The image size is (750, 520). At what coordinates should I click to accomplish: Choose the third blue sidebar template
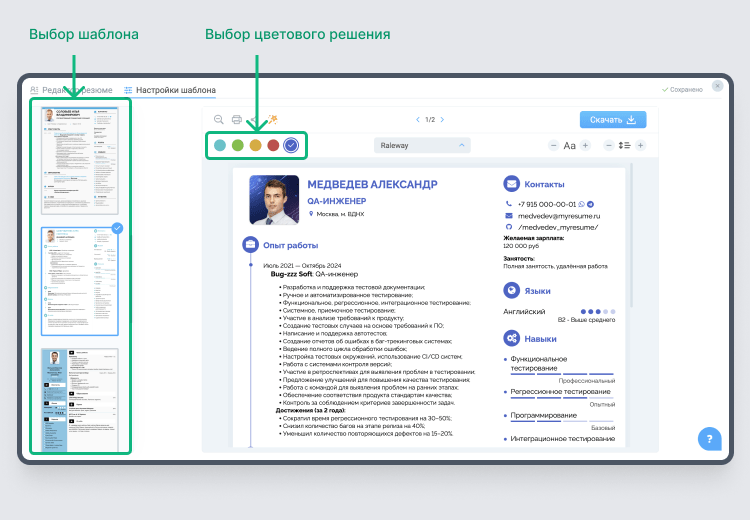(x=79, y=399)
